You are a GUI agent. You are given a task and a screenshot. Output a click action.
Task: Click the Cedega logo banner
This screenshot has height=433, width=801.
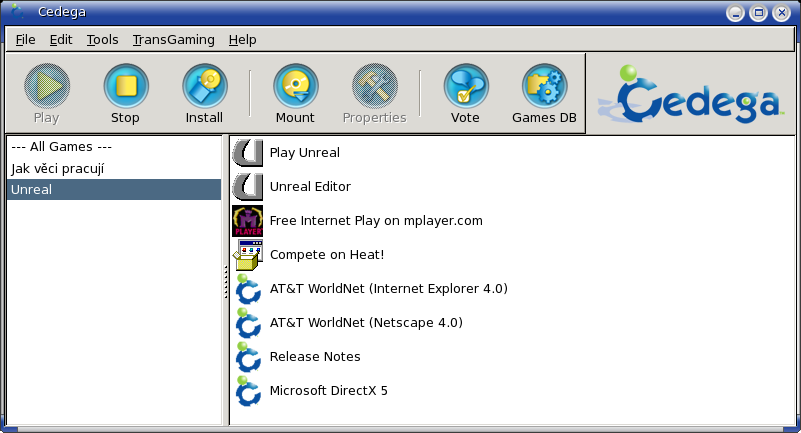coord(690,94)
